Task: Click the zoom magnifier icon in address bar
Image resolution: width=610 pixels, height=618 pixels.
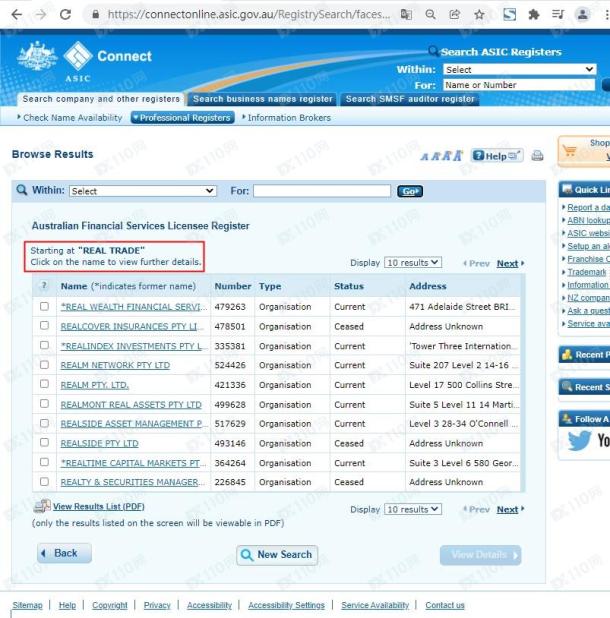Action: (430, 15)
